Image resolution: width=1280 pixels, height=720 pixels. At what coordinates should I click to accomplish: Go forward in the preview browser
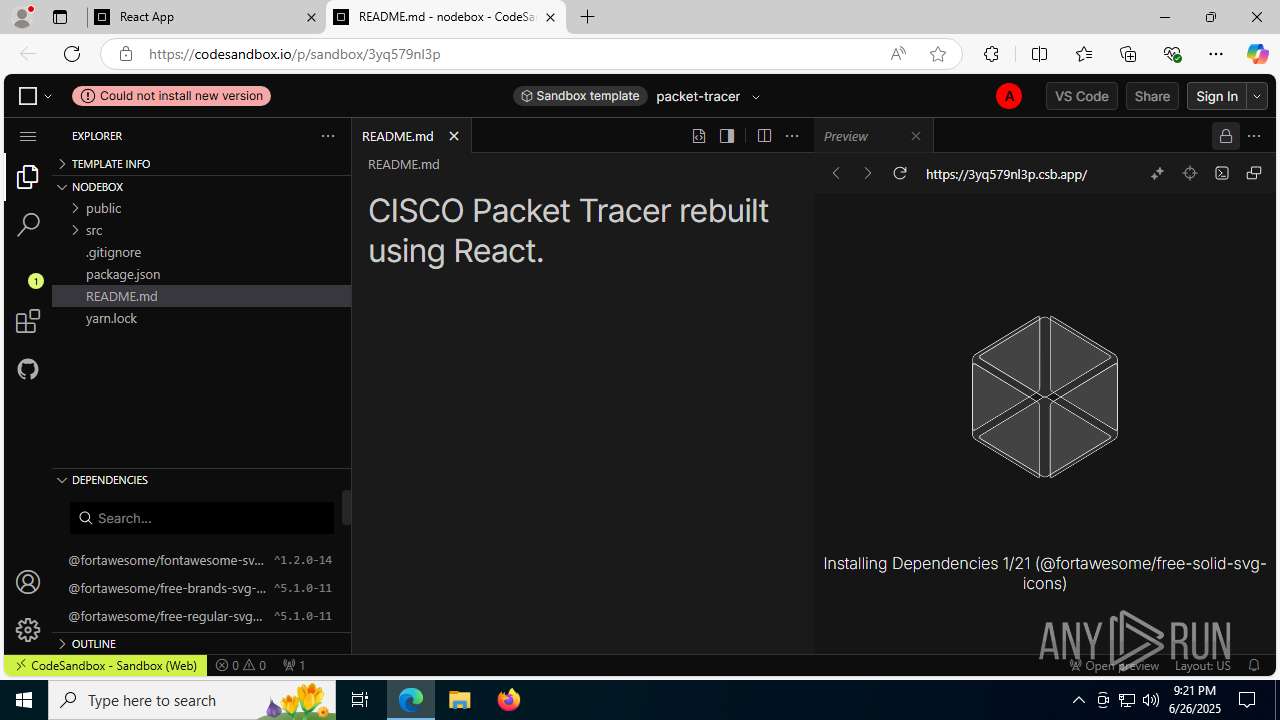pyautogui.click(x=868, y=173)
